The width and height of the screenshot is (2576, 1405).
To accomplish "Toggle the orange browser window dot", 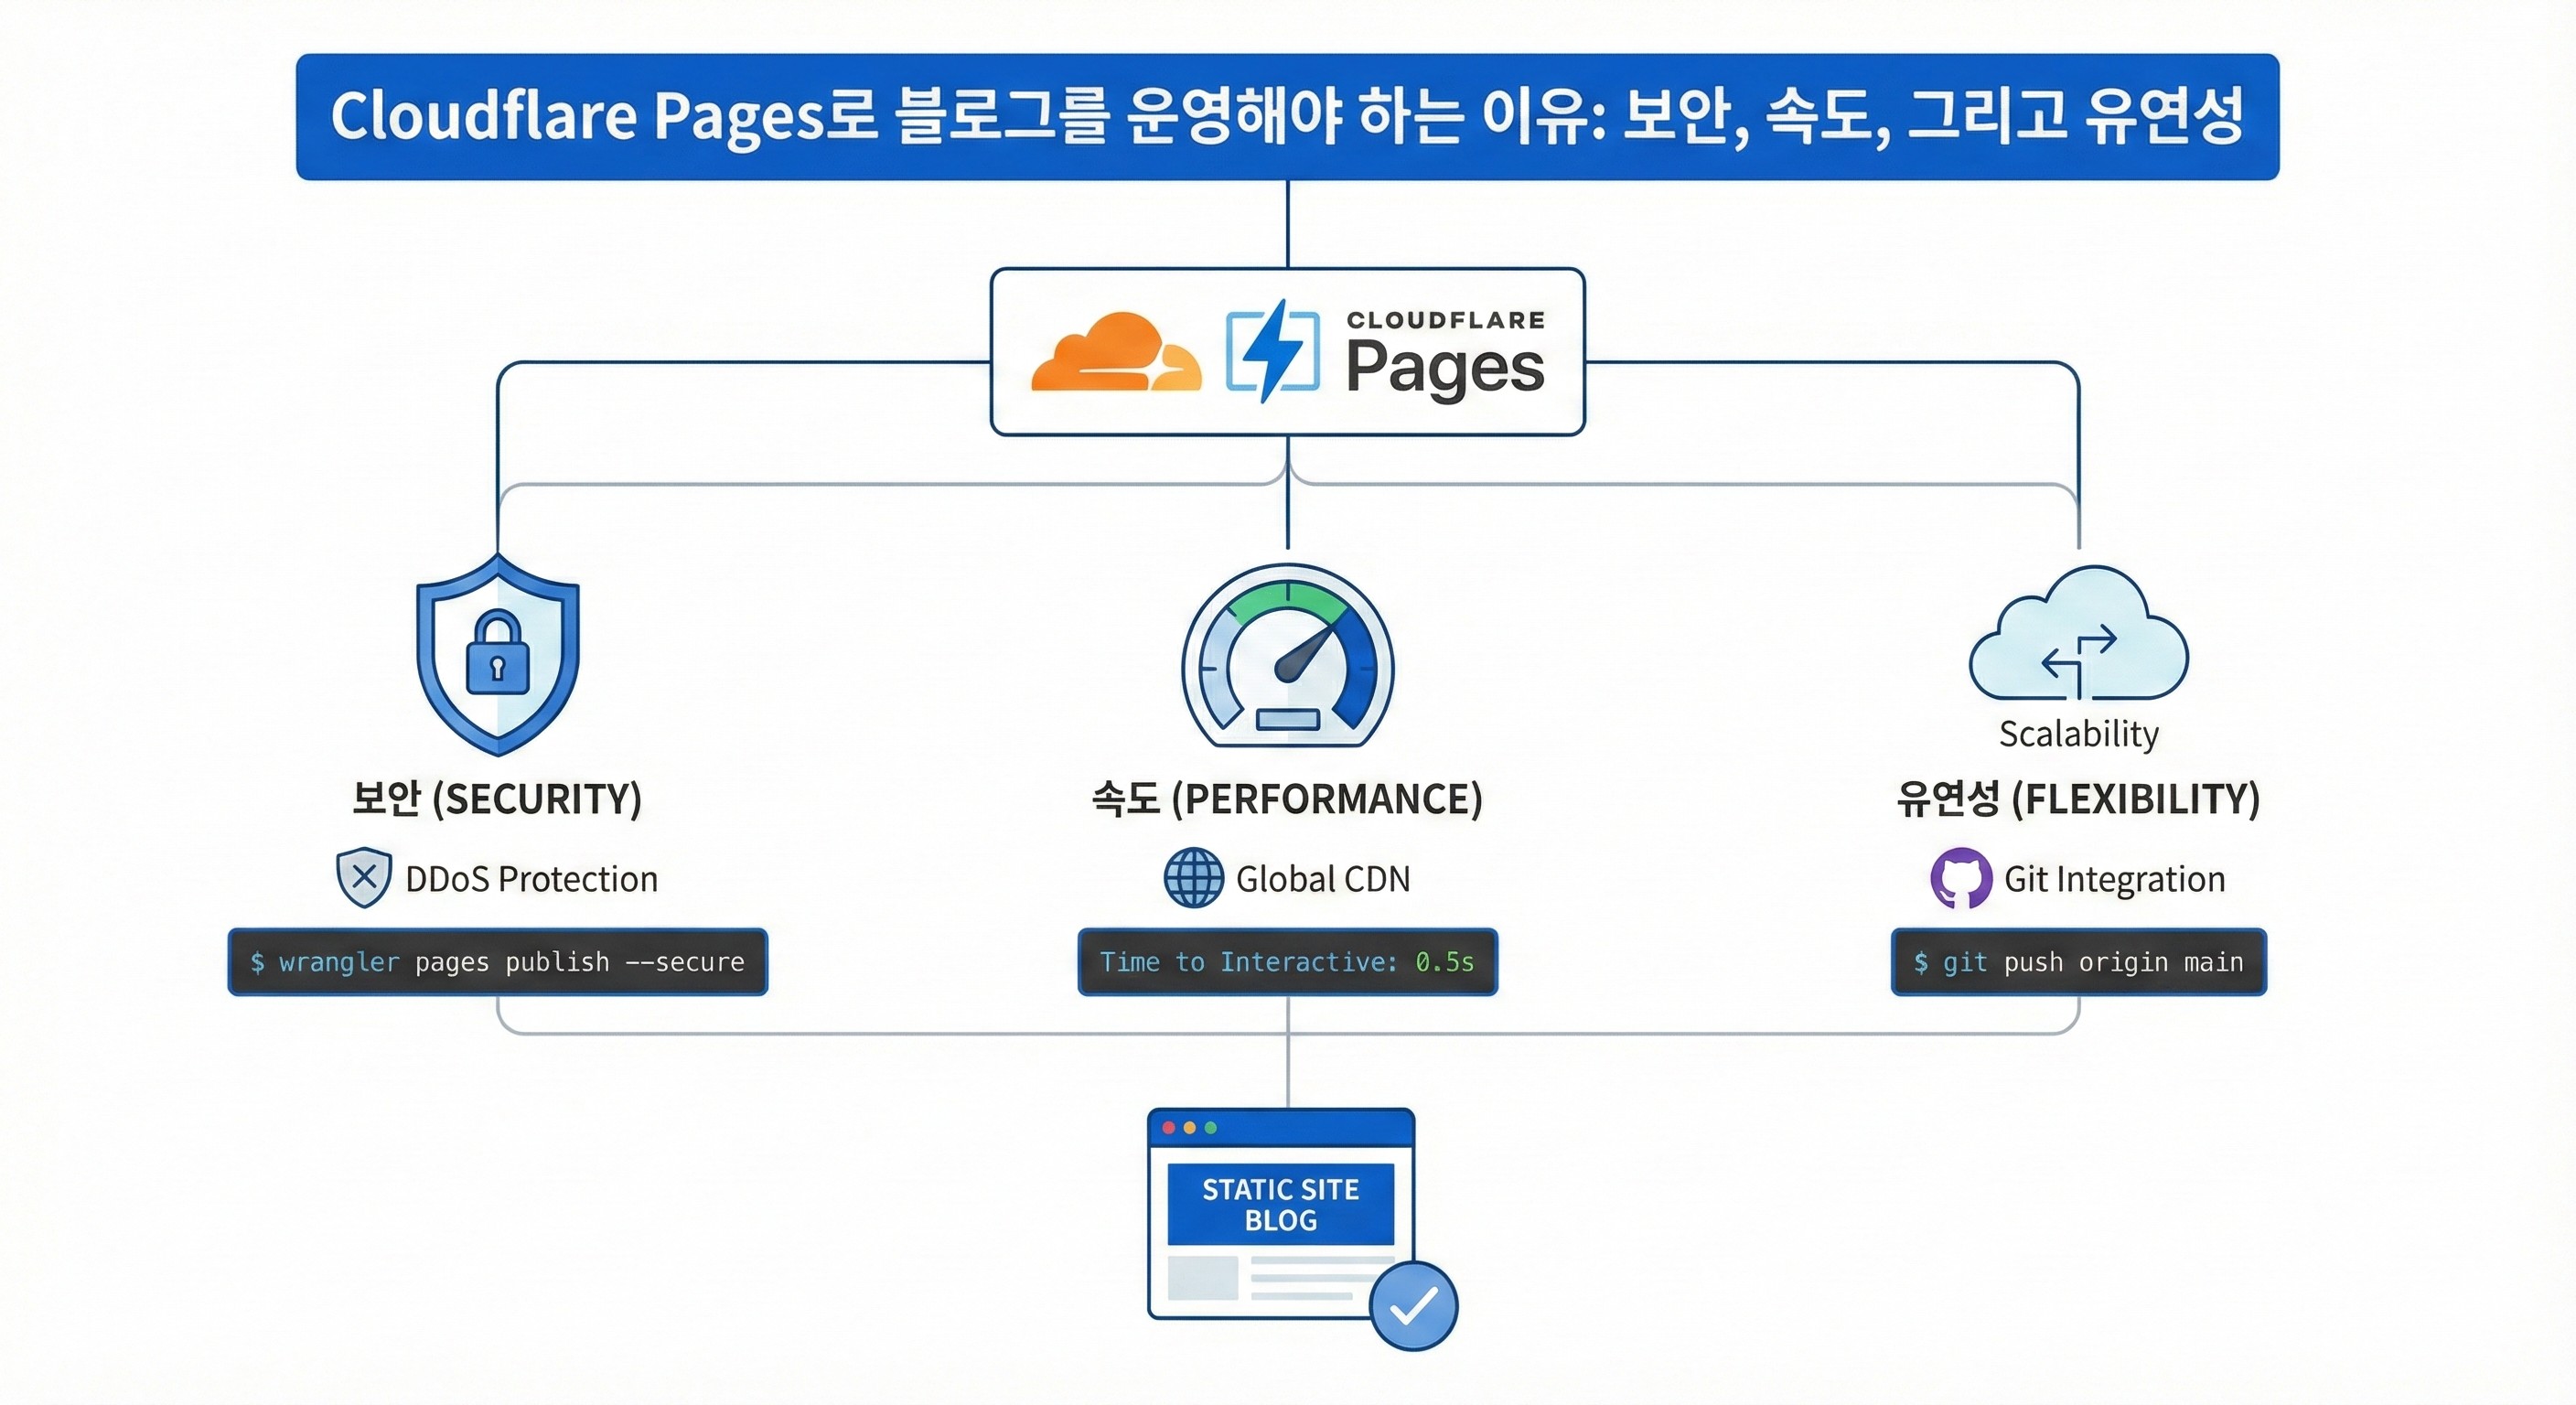I will 1189,1128.
